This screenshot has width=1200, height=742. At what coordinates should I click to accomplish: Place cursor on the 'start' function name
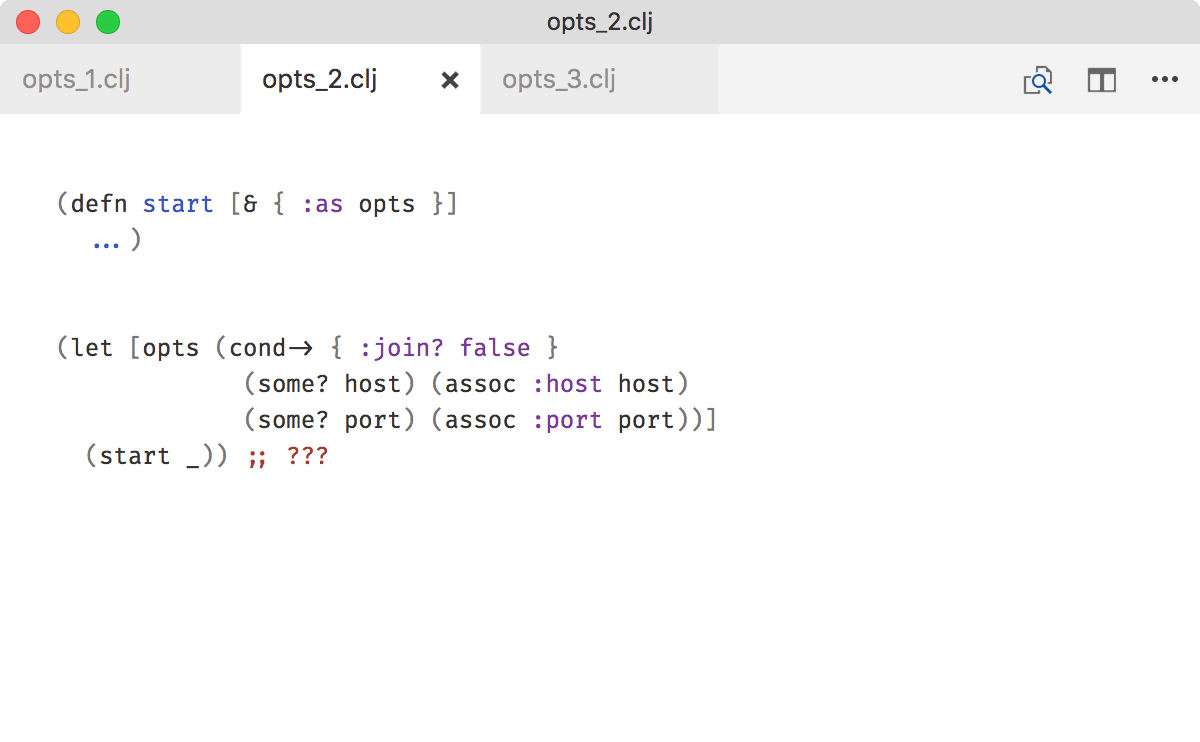[178, 204]
